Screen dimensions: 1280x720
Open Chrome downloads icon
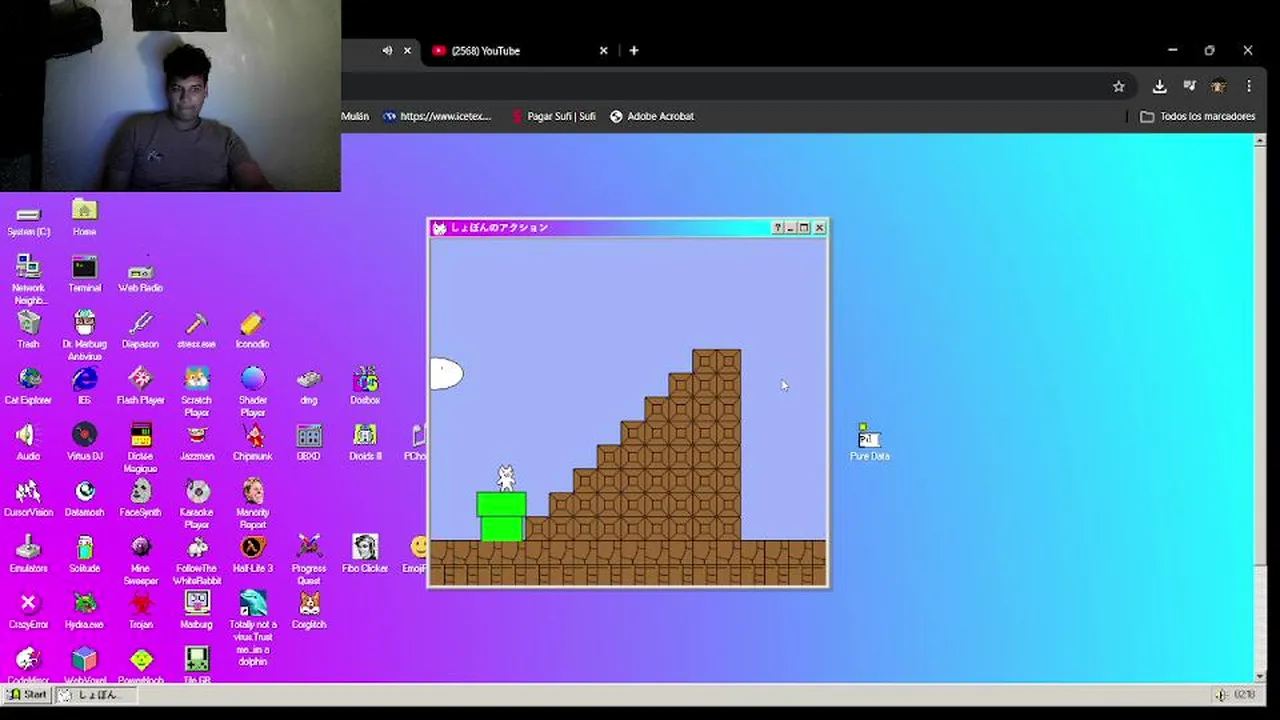(x=1159, y=86)
